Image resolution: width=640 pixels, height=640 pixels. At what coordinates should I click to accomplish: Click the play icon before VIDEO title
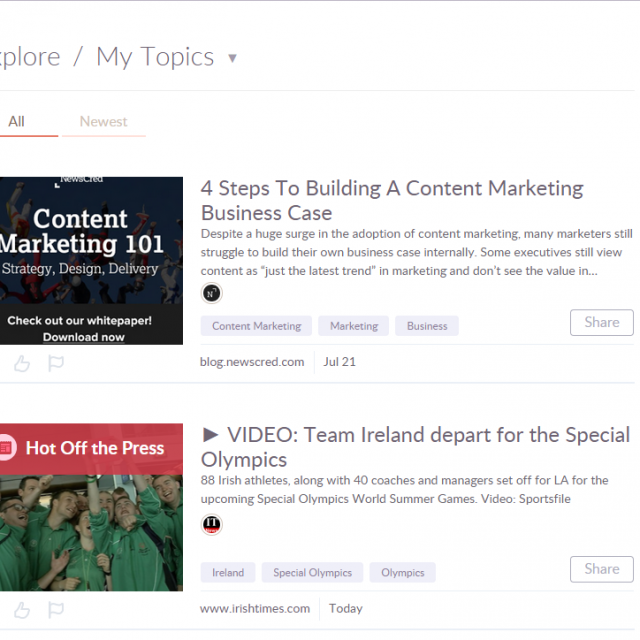point(210,435)
